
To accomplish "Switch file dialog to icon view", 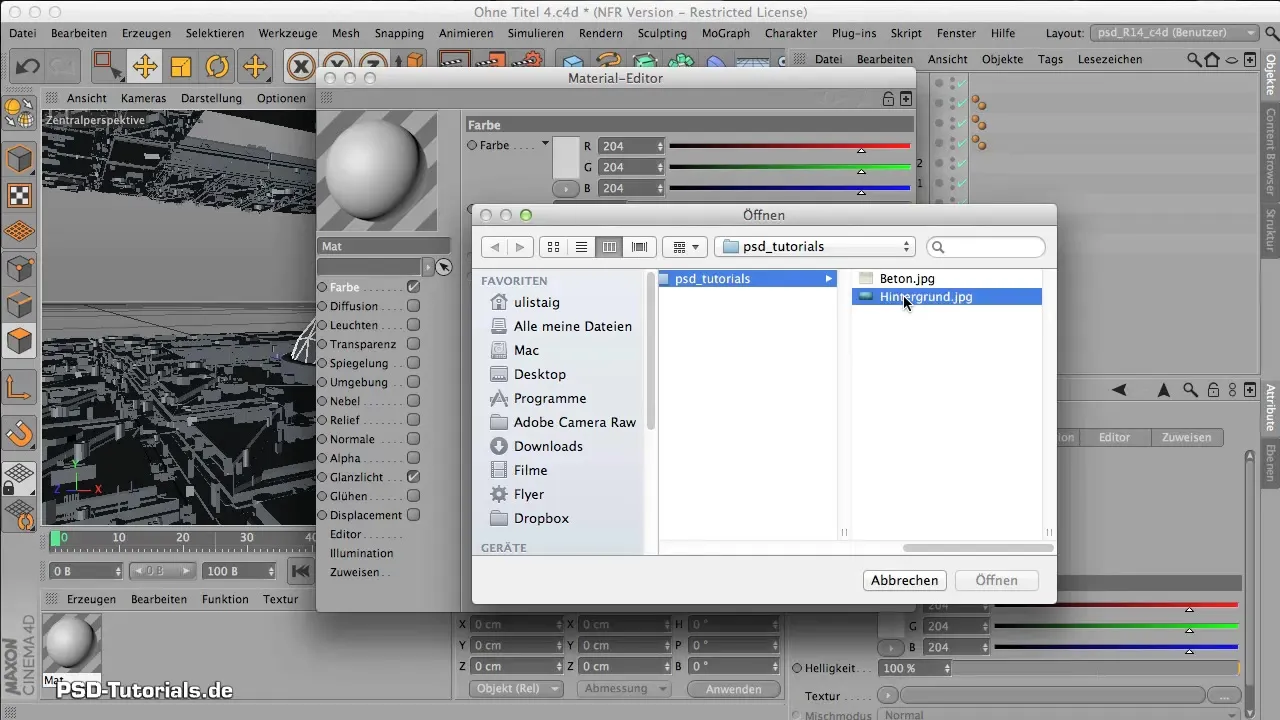I will [553, 247].
